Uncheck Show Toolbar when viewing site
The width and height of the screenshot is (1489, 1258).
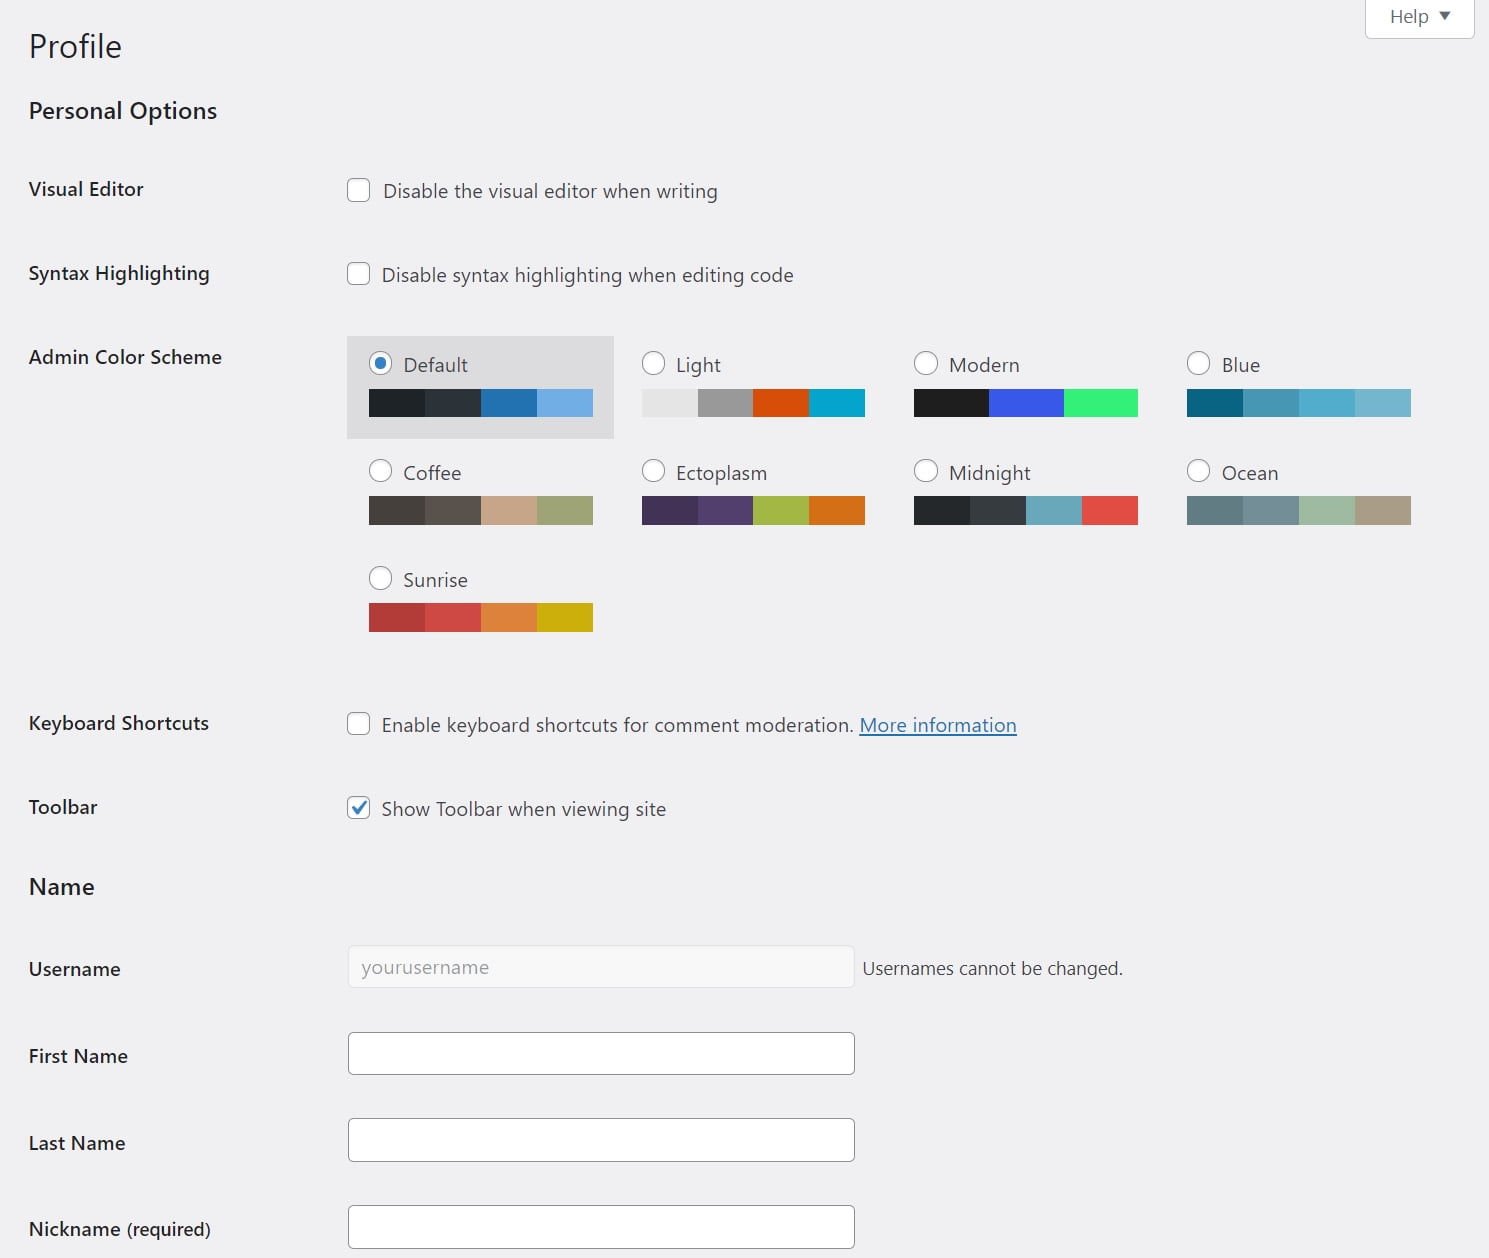pyautogui.click(x=358, y=808)
